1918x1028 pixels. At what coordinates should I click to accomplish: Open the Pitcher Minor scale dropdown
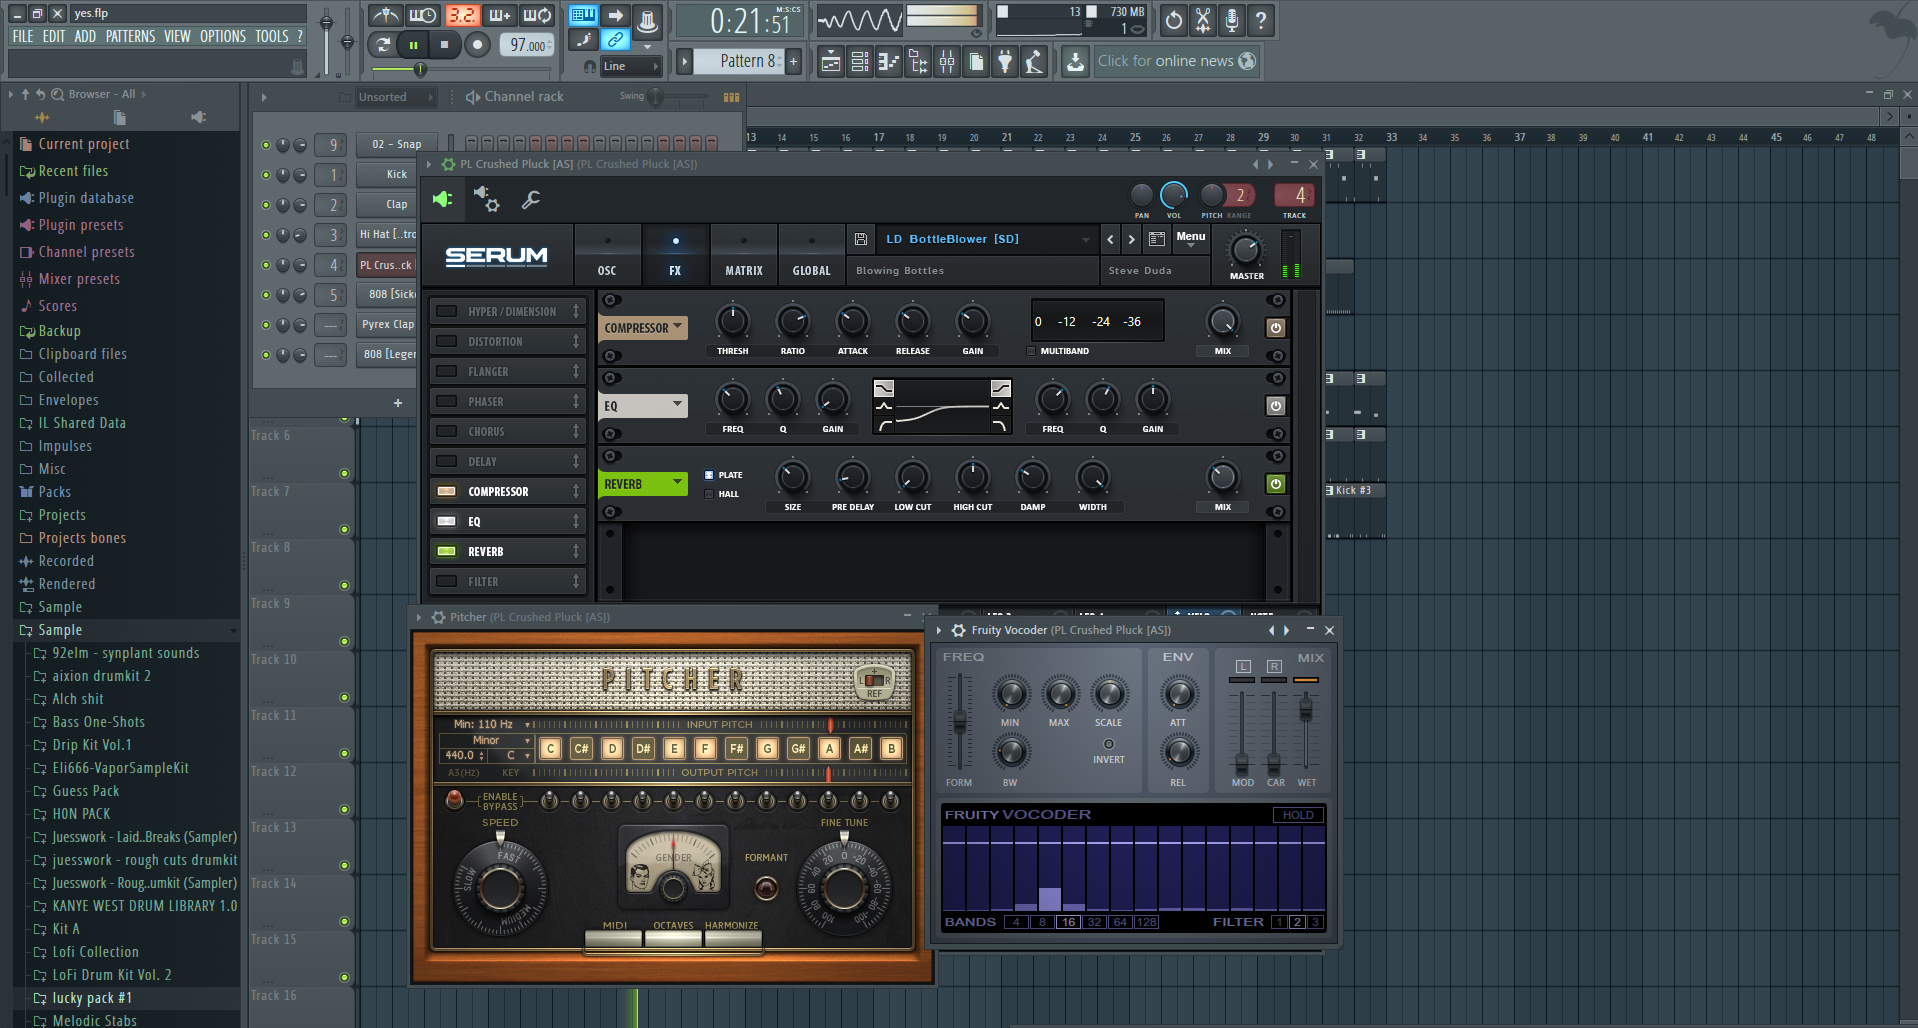(486, 741)
